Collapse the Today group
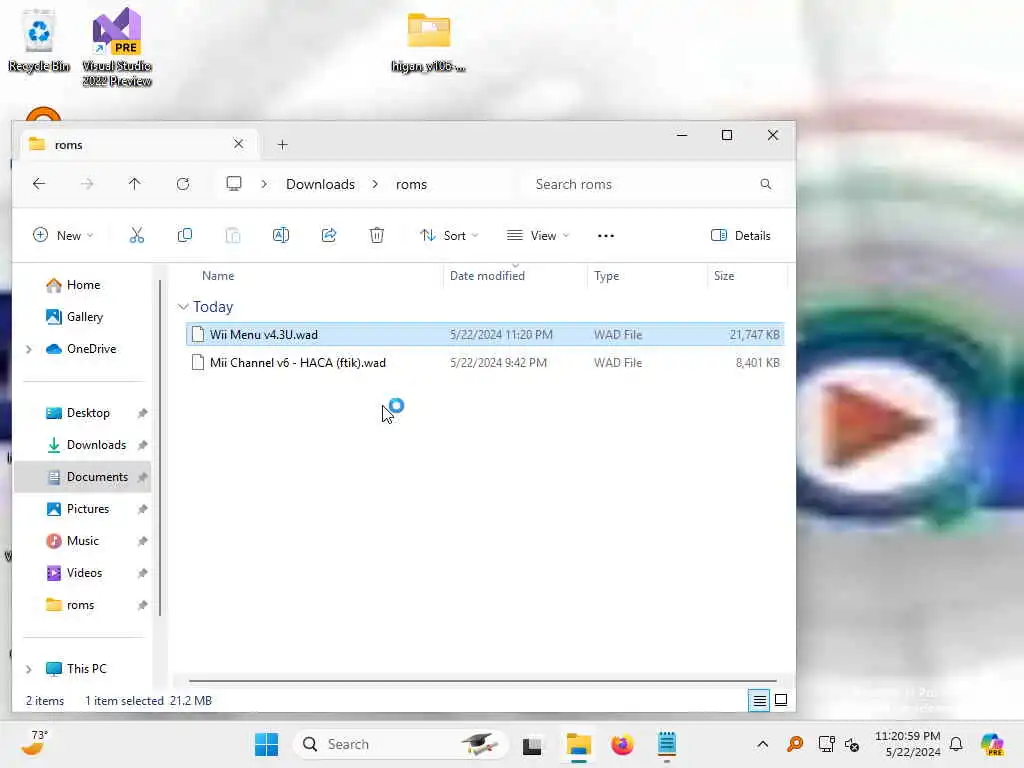Viewport: 1024px width, 768px height. (184, 307)
